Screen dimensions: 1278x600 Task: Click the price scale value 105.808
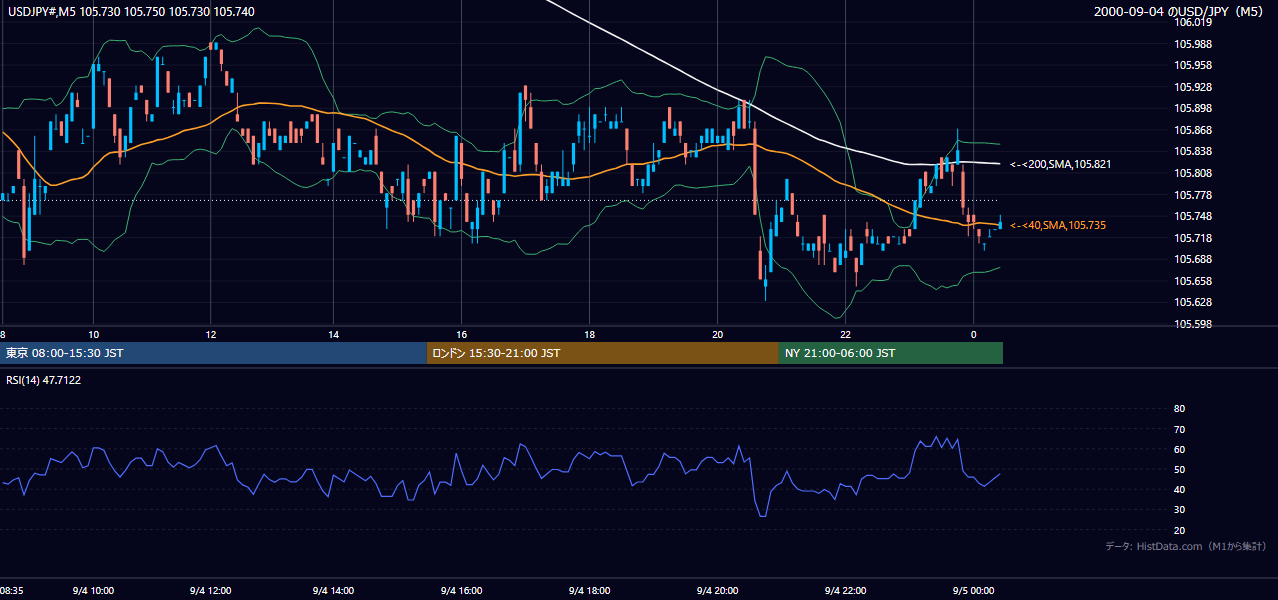tap(1192, 173)
